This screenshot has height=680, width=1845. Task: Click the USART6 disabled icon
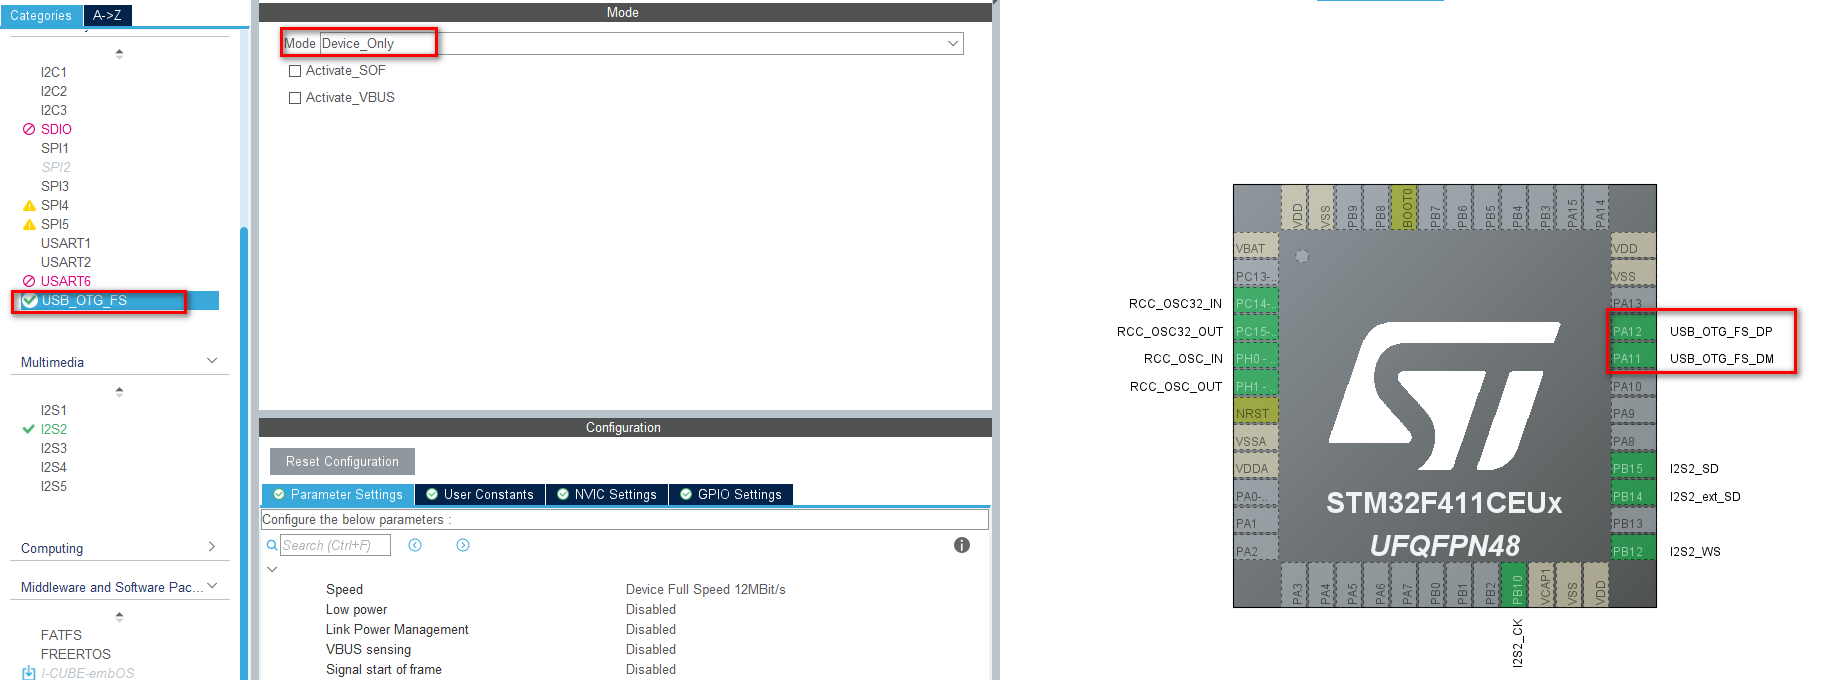point(29,281)
